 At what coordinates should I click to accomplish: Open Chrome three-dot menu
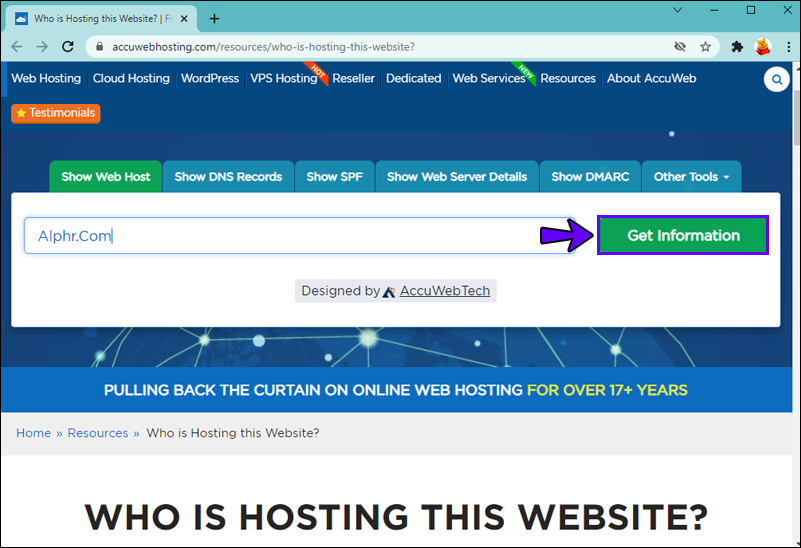pyautogui.click(x=789, y=47)
